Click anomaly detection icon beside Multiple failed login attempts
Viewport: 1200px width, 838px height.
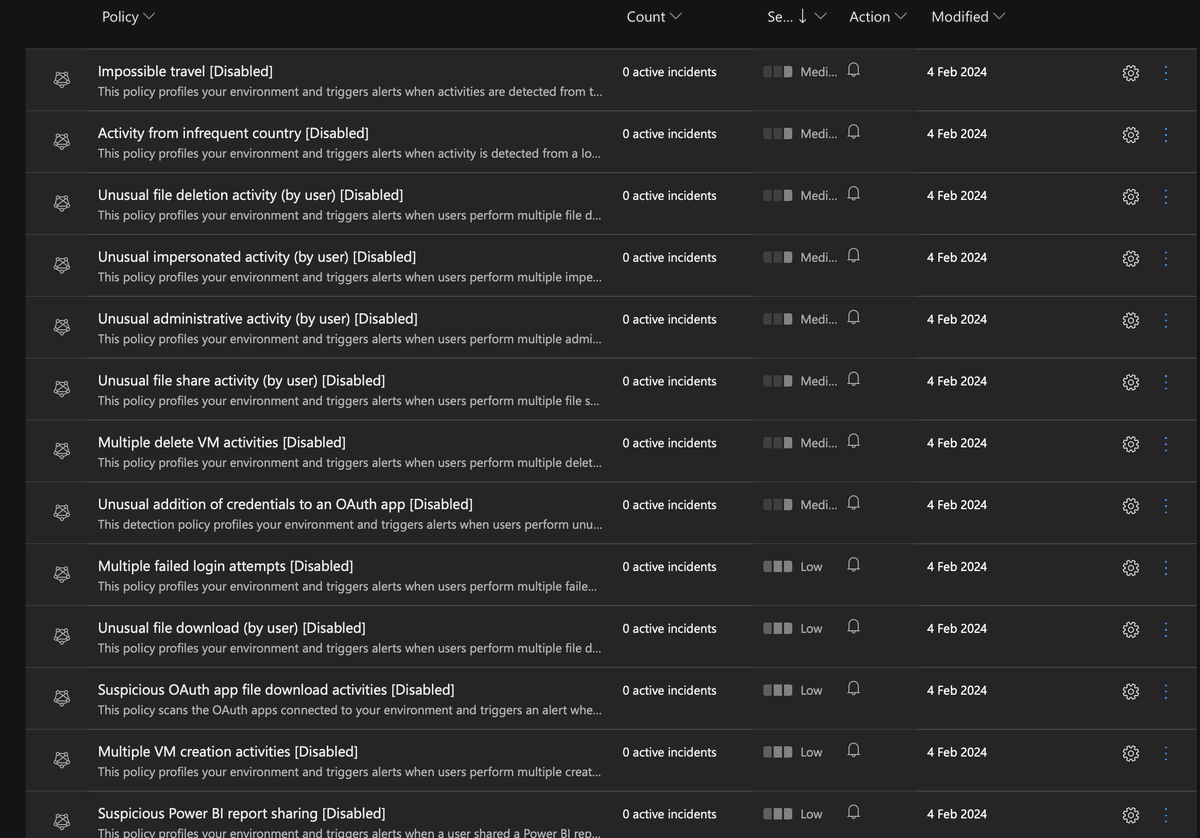pos(62,574)
